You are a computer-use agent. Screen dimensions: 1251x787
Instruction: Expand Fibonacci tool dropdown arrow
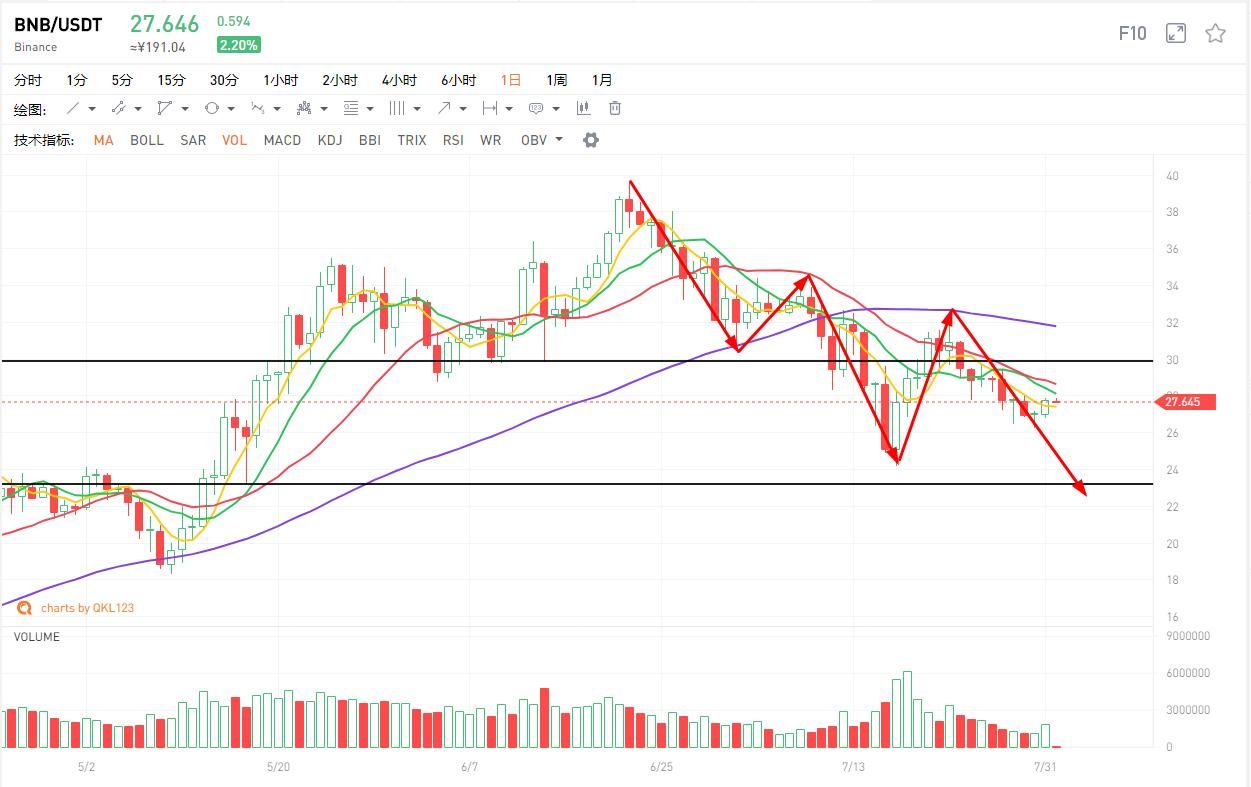(x=370, y=109)
